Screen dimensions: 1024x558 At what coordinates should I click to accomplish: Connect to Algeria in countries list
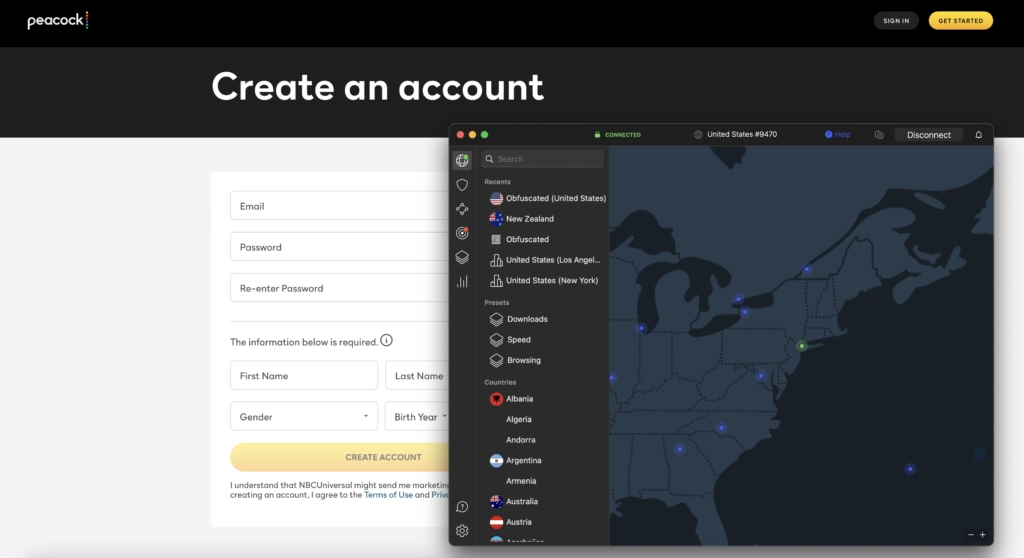pos(519,419)
